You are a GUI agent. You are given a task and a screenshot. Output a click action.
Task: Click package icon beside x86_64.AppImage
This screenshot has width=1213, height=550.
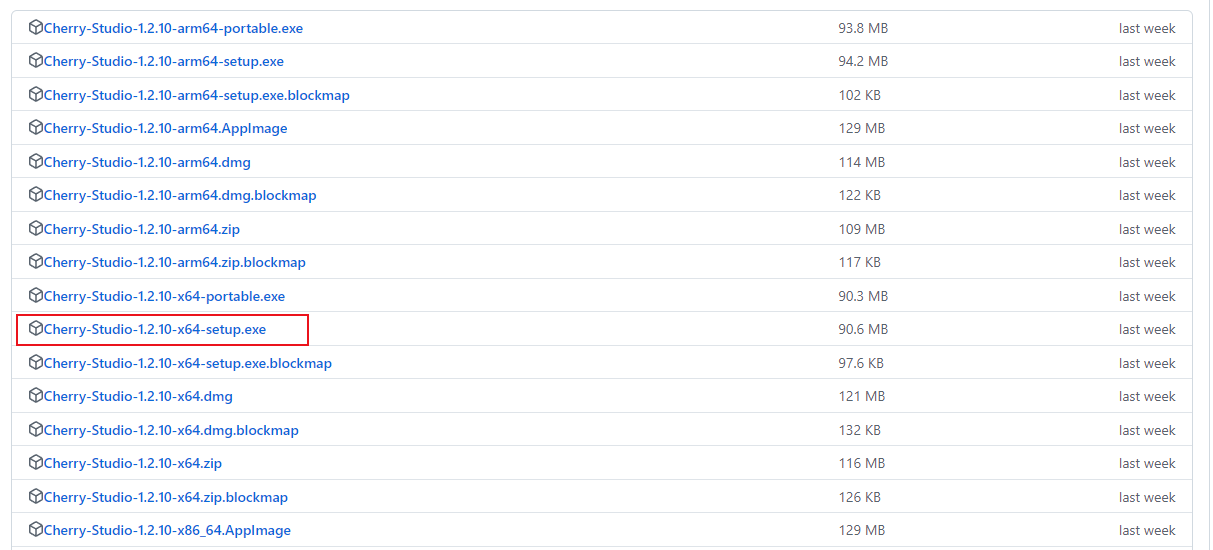pyautogui.click(x=36, y=530)
